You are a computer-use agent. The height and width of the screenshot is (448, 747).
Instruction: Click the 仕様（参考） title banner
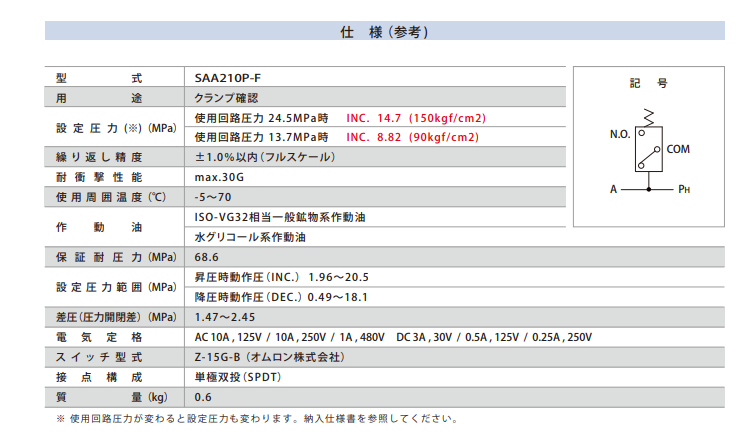tap(385, 32)
